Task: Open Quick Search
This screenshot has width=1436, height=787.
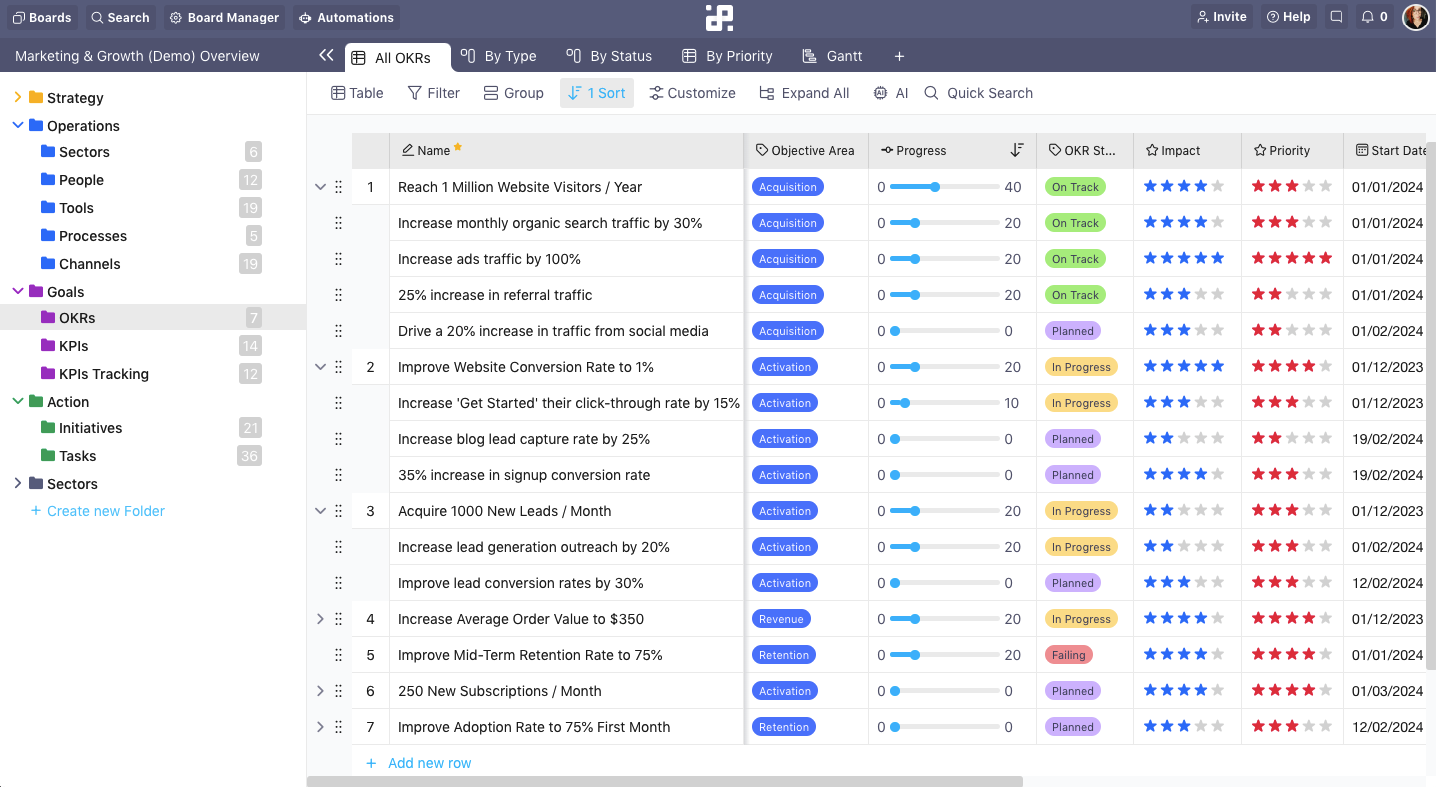Action: [978, 92]
